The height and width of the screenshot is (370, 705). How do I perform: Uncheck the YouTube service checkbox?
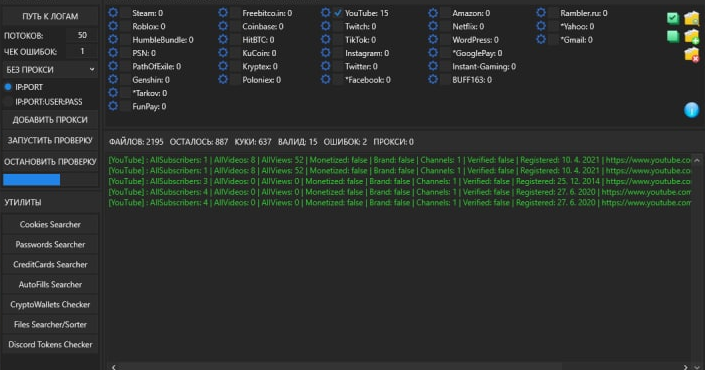point(338,13)
